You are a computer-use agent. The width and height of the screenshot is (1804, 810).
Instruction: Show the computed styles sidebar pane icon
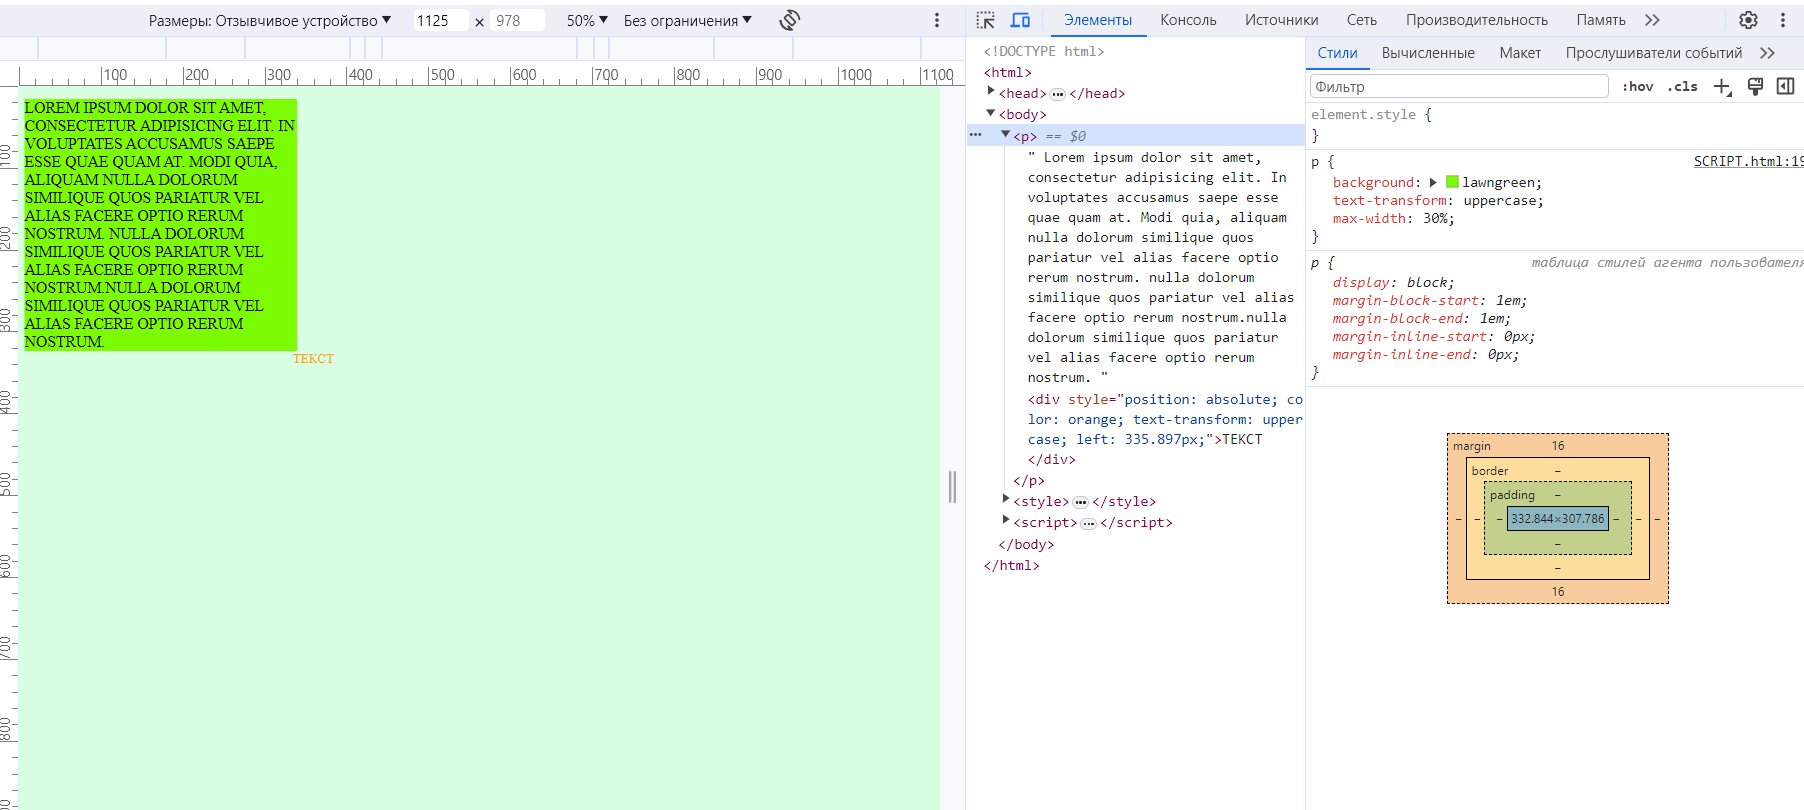1785,87
